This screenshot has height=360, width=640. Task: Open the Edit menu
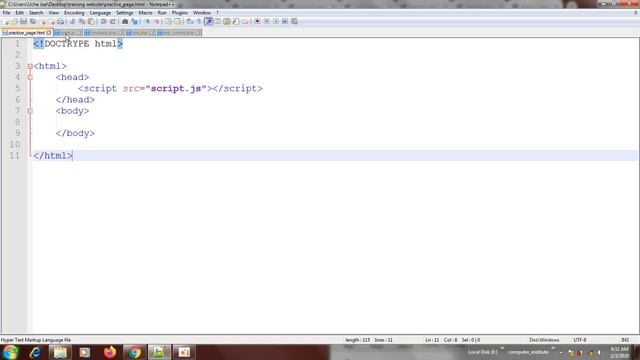point(19,13)
